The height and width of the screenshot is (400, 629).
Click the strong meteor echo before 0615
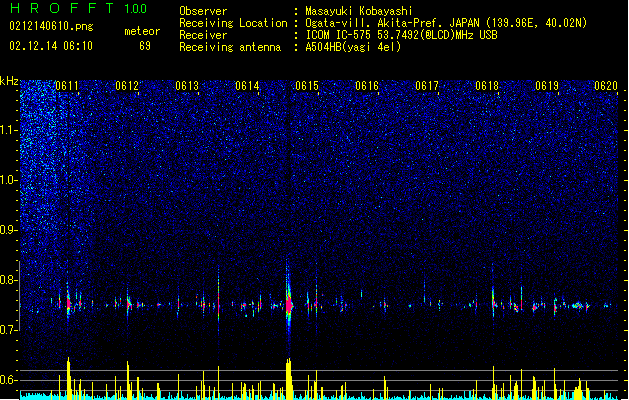[289, 305]
